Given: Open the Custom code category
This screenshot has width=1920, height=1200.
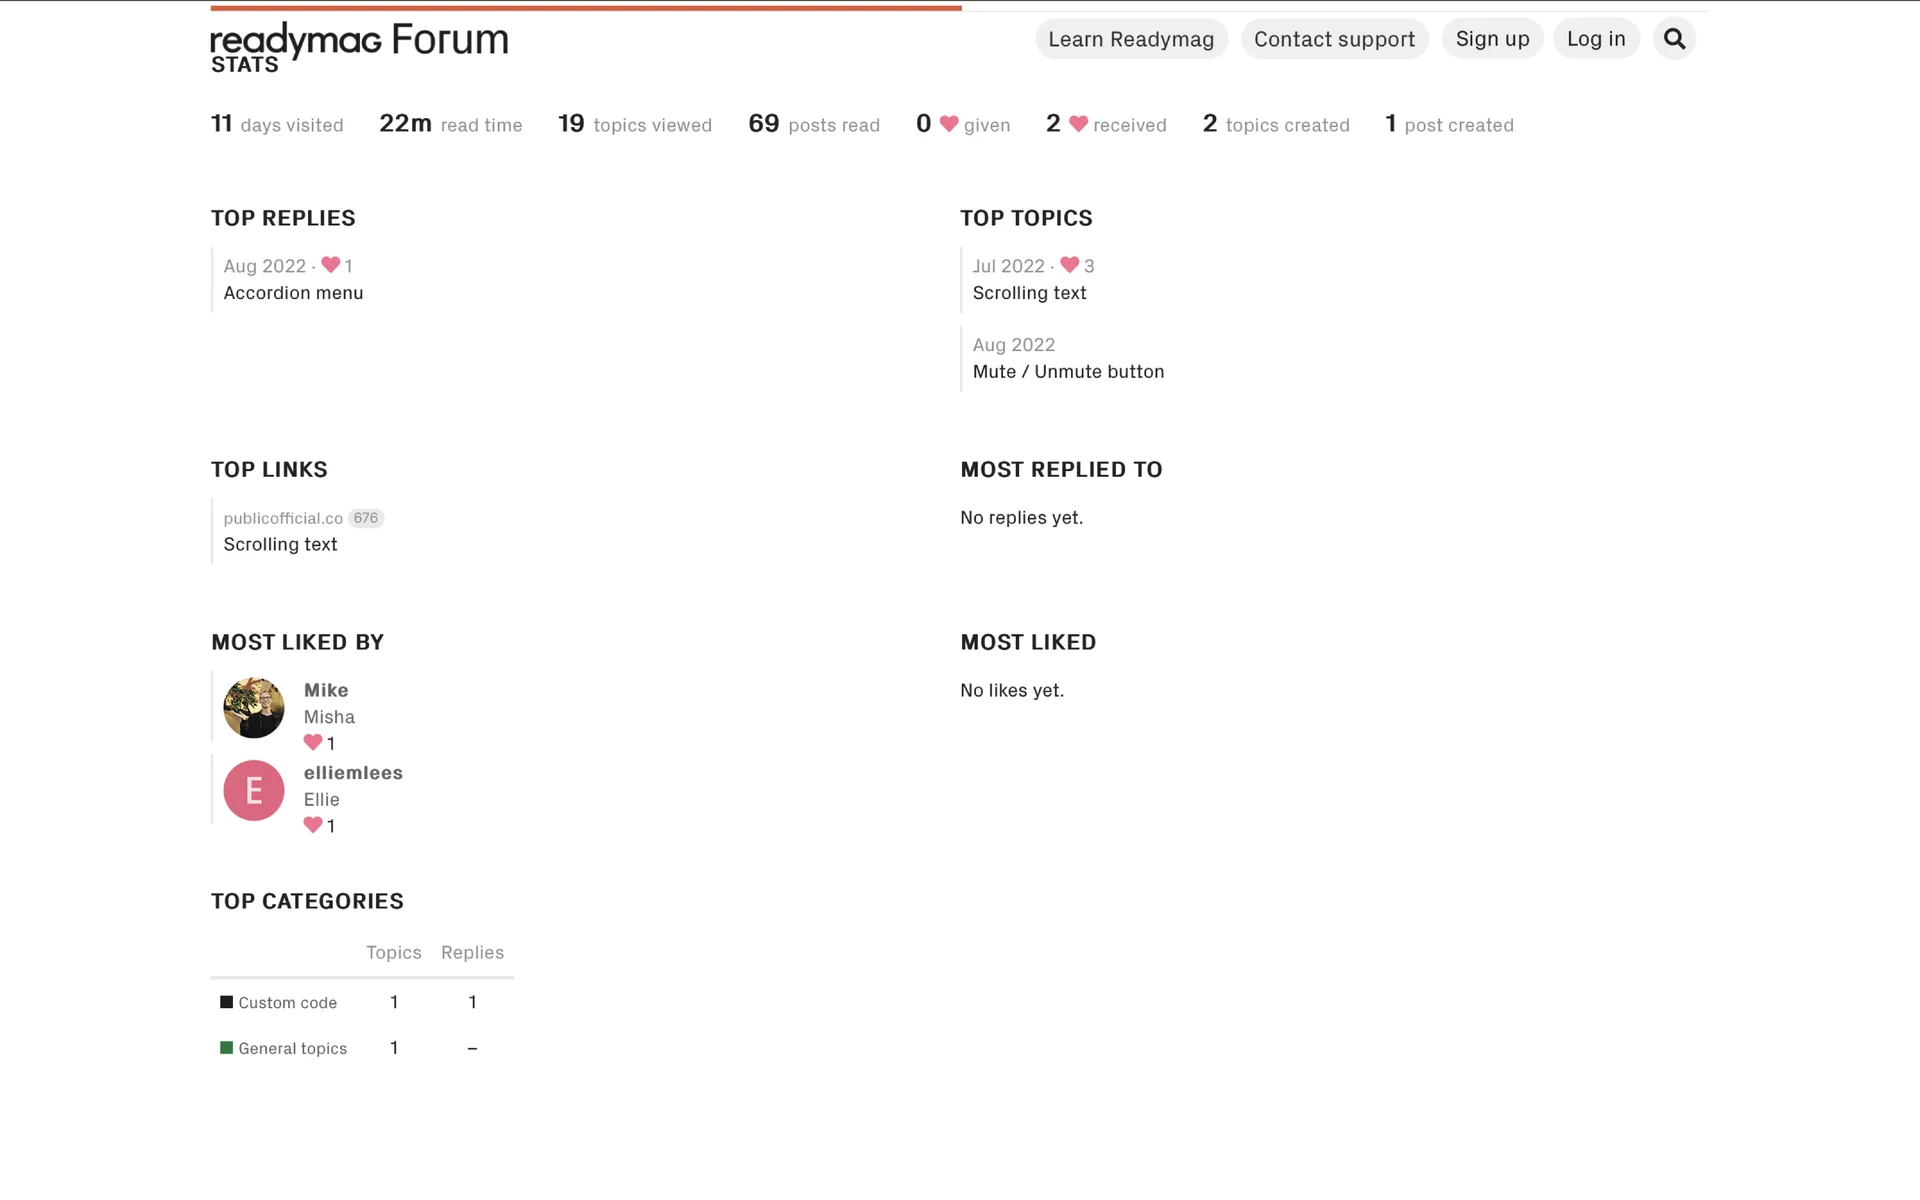Looking at the screenshot, I should point(287,1003).
